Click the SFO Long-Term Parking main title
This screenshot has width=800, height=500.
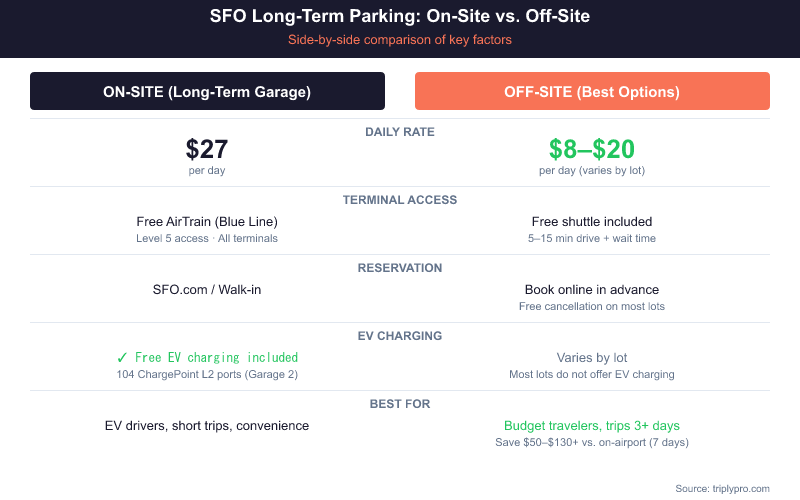[400, 17]
